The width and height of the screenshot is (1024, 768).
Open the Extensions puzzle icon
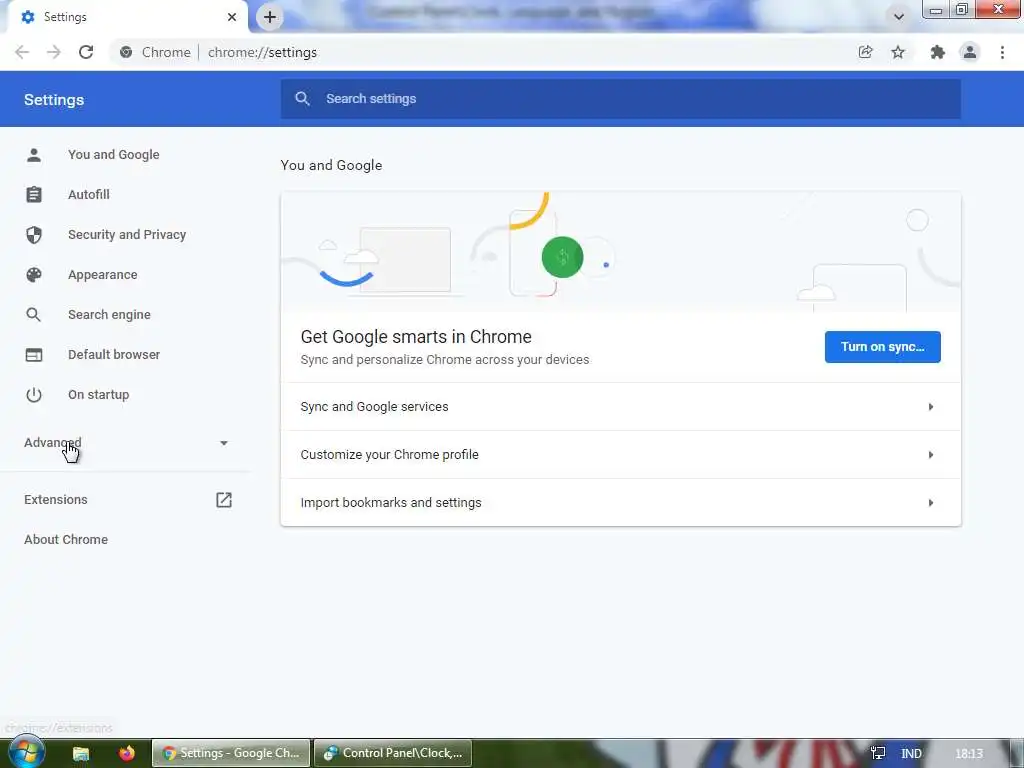(x=938, y=52)
